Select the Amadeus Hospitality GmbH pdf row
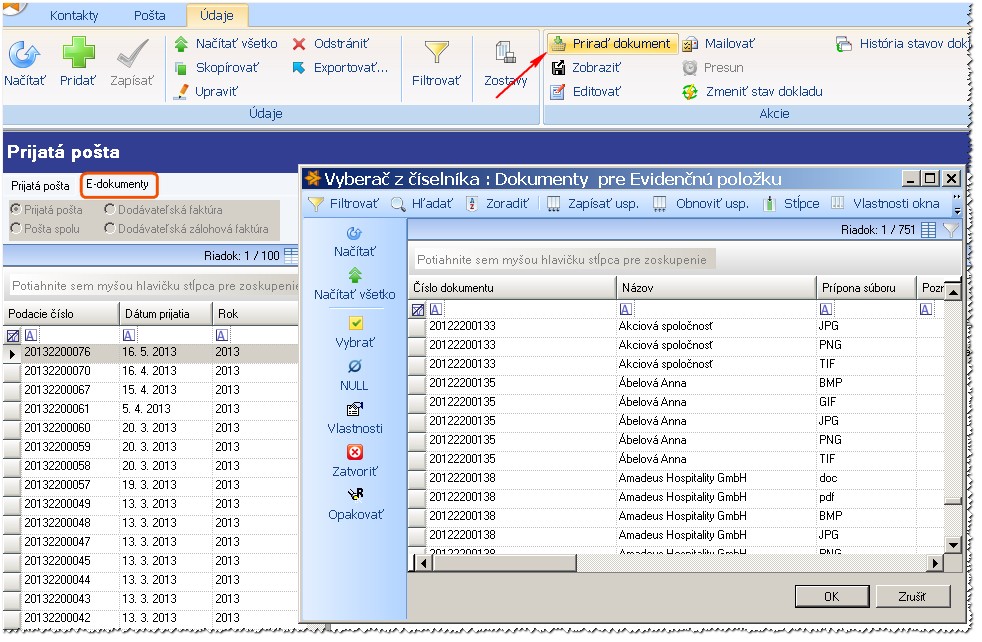The width and height of the screenshot is (982, 642). [676, 497]
